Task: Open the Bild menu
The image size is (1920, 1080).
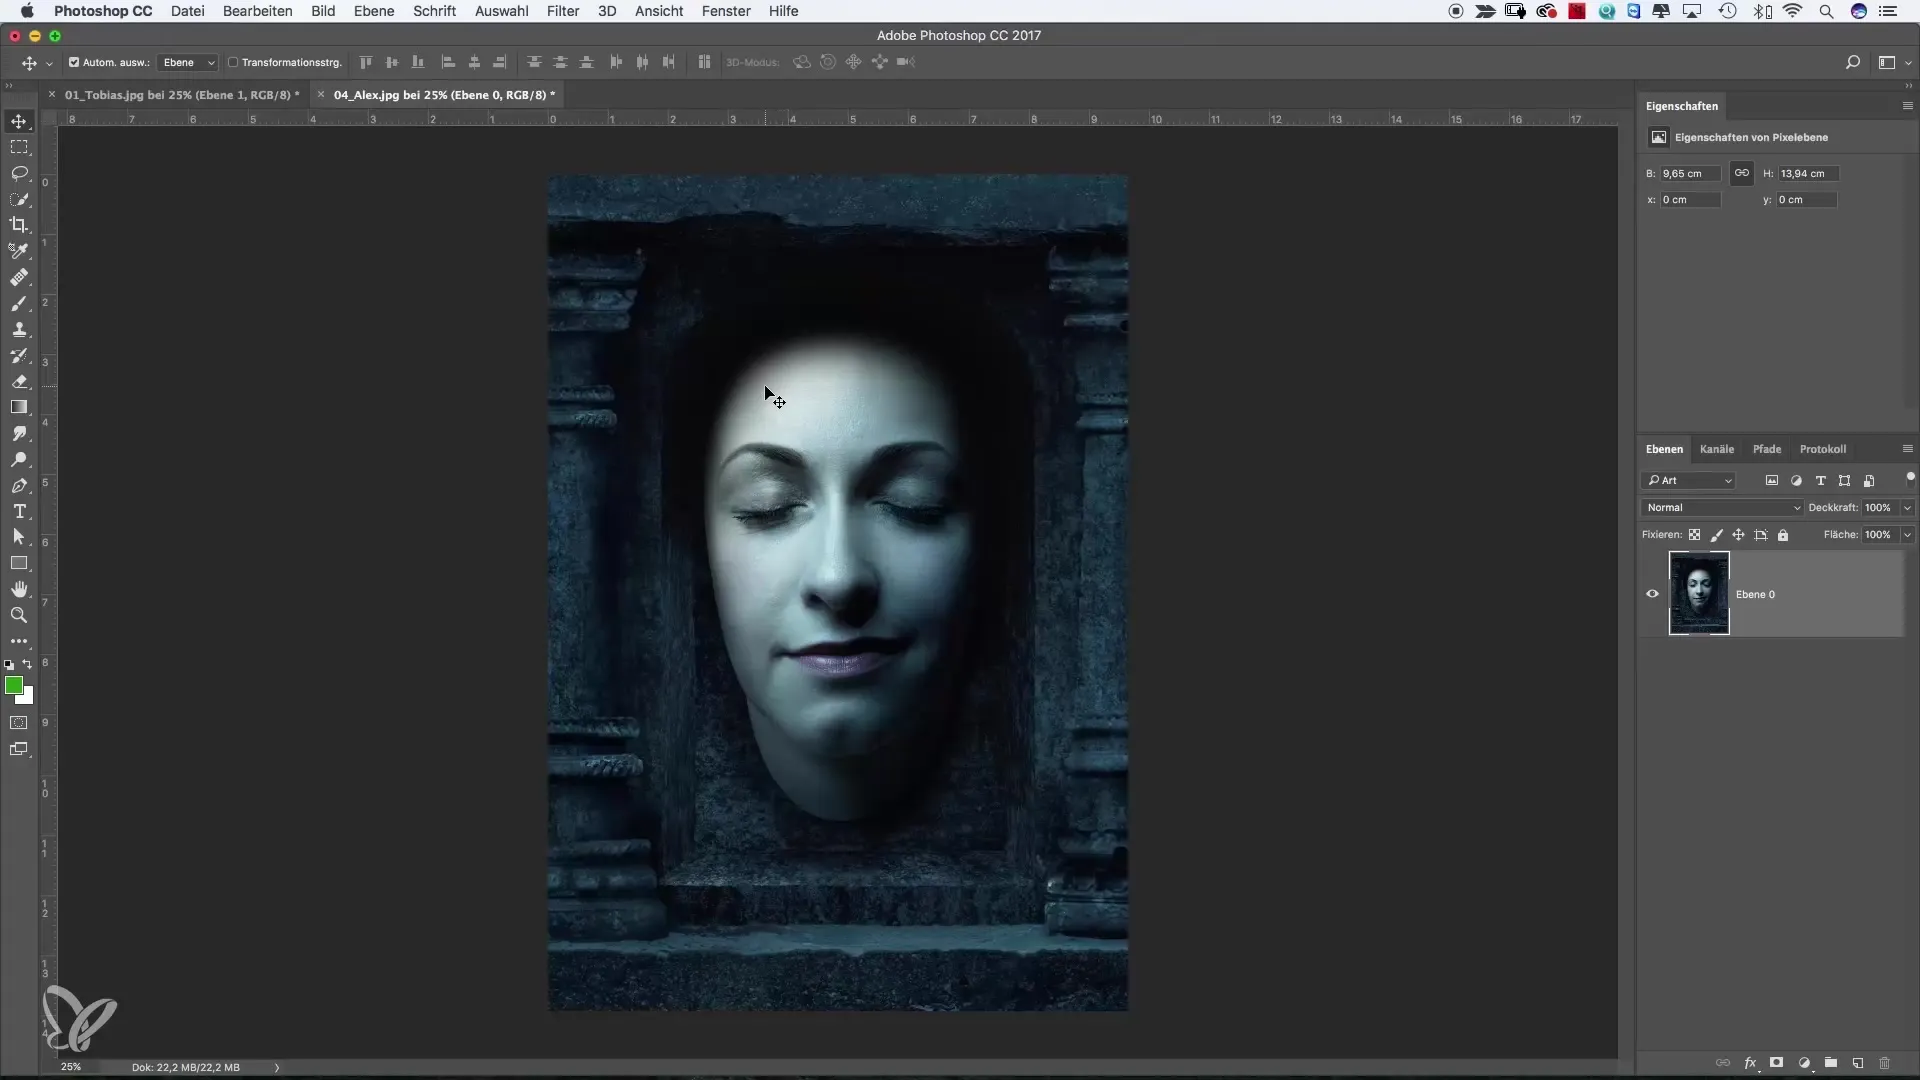Action: point(323,11)
